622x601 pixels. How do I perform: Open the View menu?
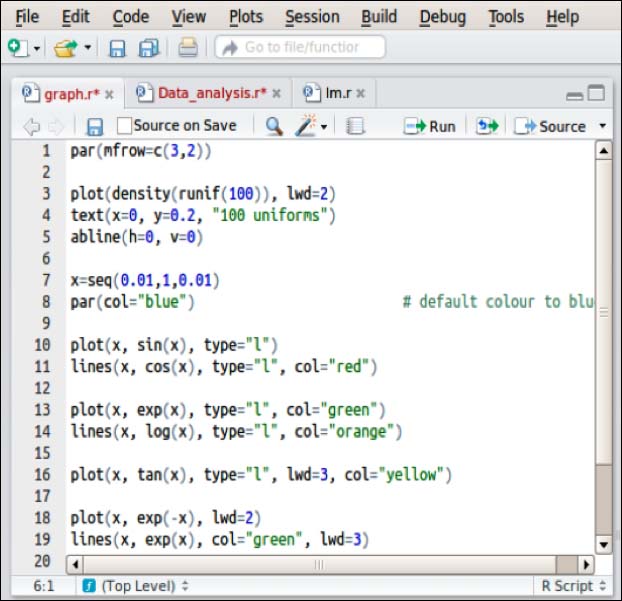point(188,17)
